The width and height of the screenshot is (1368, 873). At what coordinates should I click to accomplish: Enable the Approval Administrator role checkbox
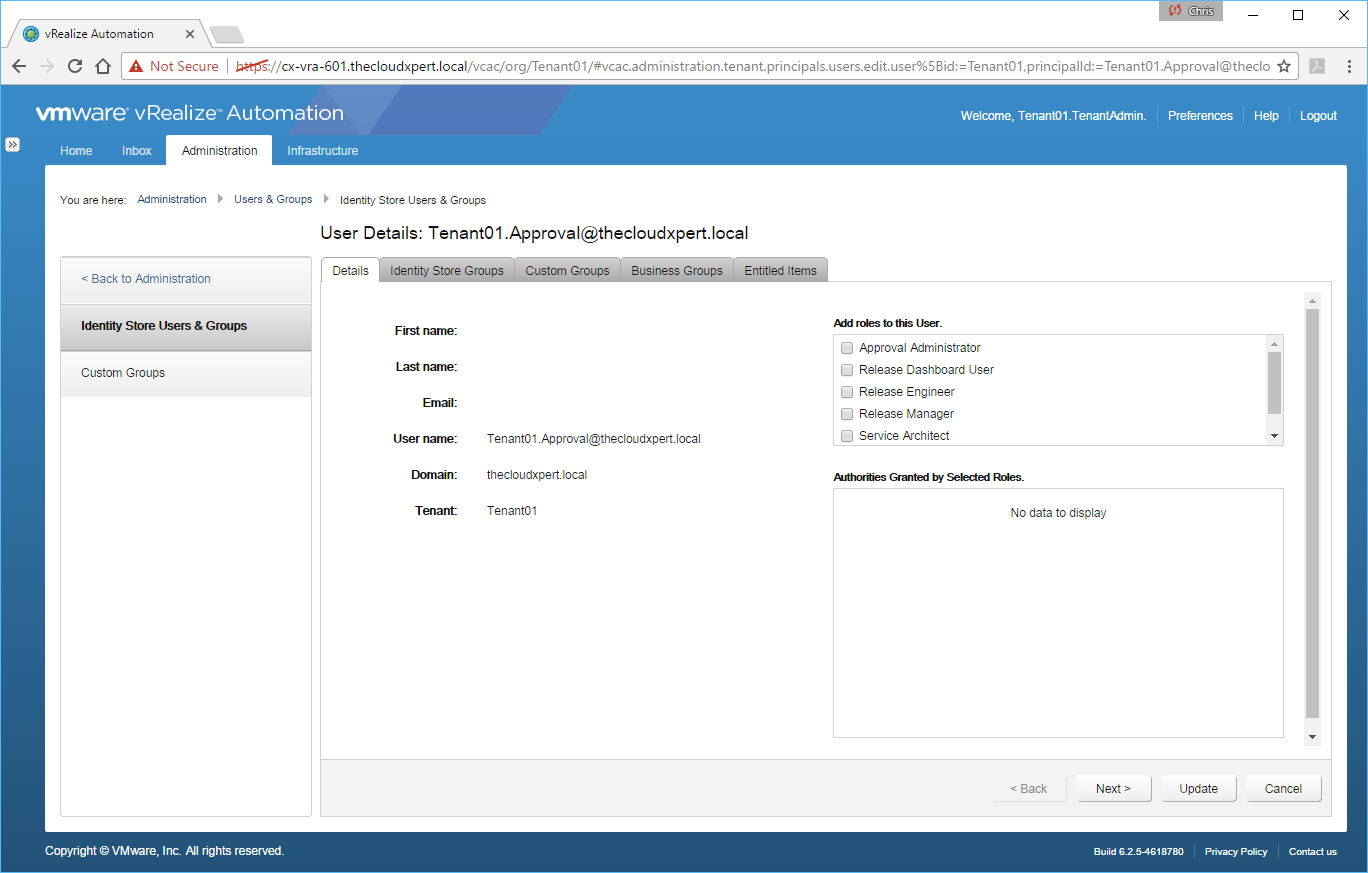pyautogui.click(x=847, y=348)
